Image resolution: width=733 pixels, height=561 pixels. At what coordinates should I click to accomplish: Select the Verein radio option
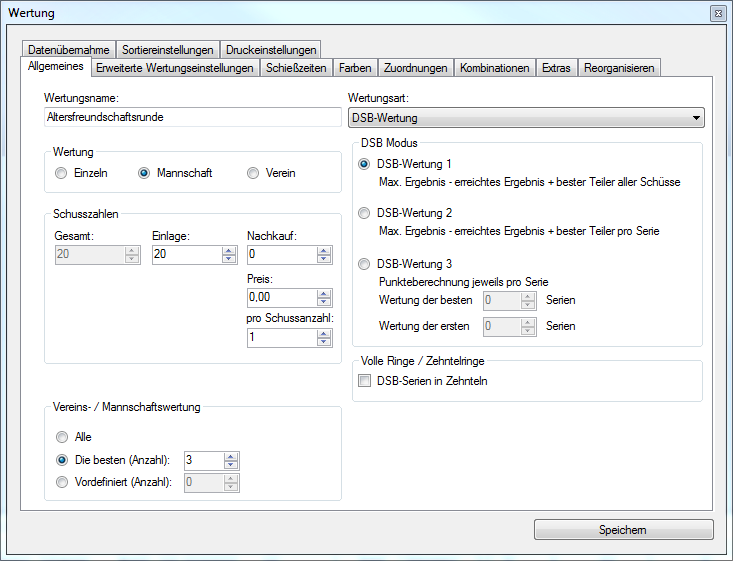[254, 173]
